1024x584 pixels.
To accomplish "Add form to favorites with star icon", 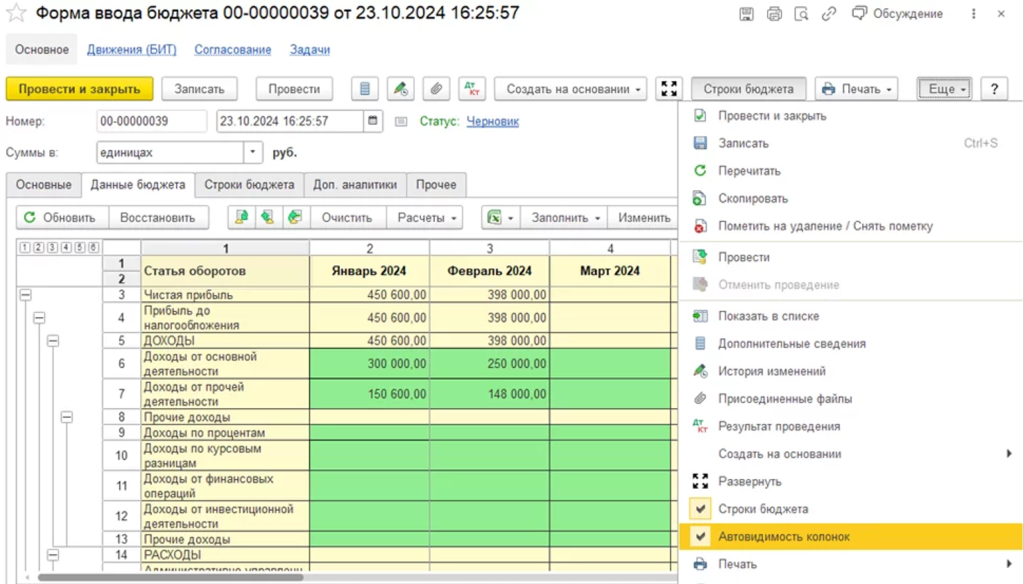I will [x=17, y=14].
